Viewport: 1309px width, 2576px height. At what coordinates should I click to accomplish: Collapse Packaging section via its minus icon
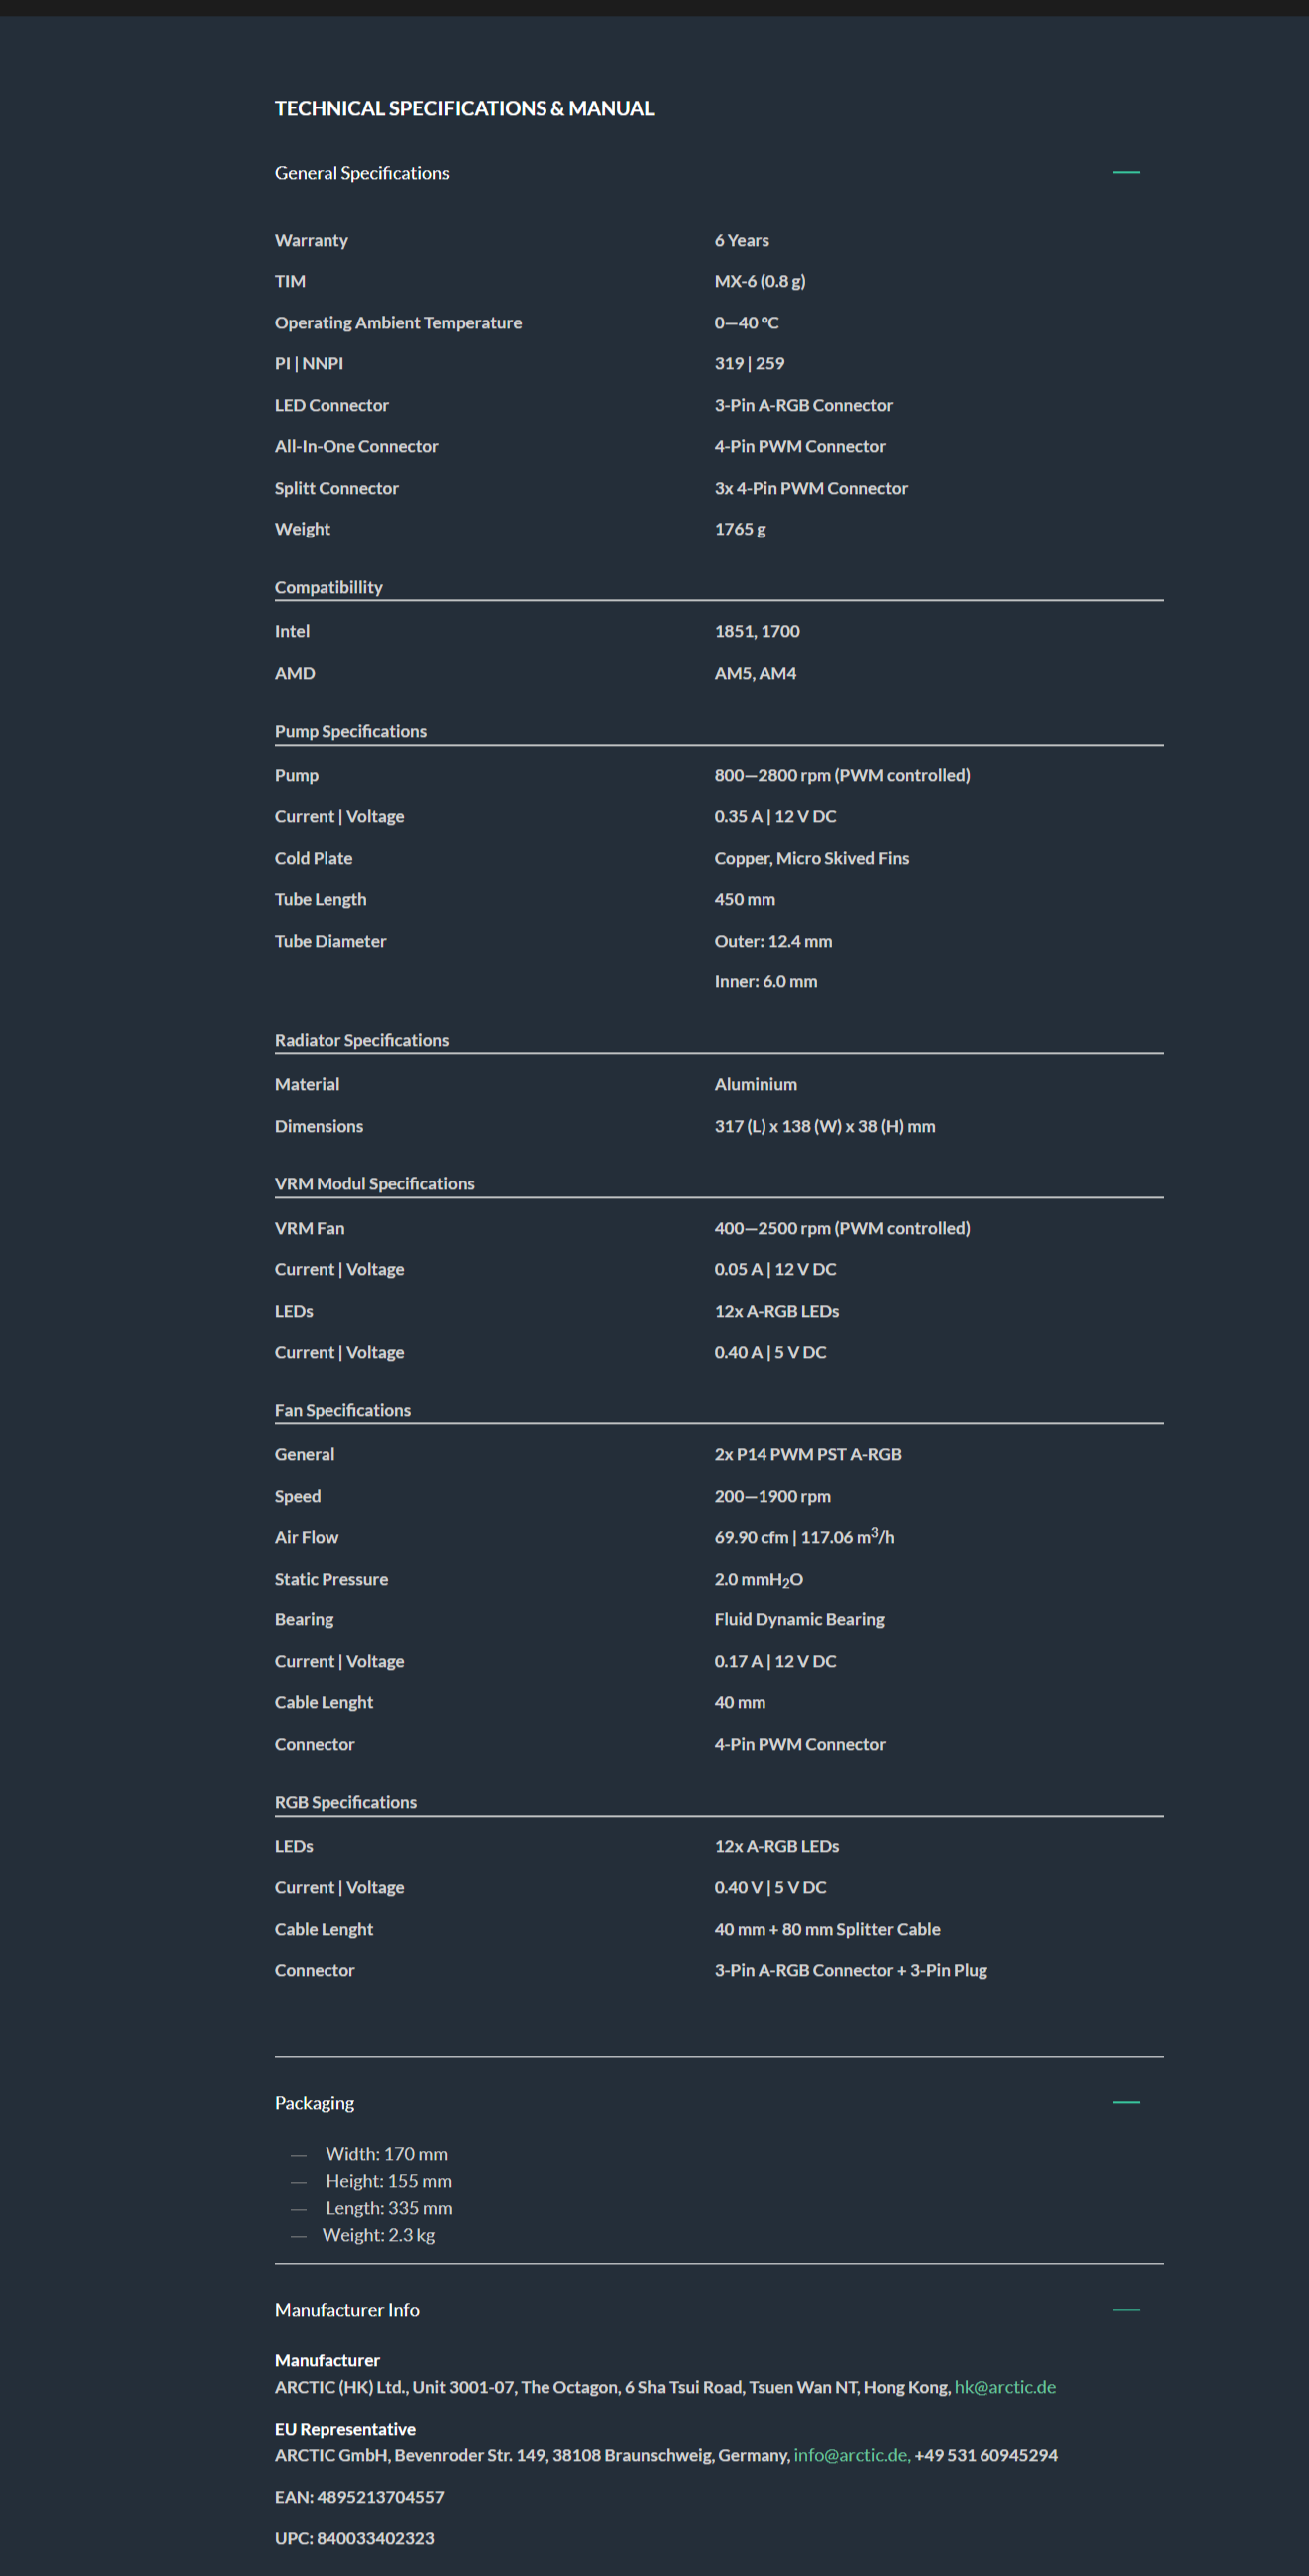[x=1125, y=2102]
